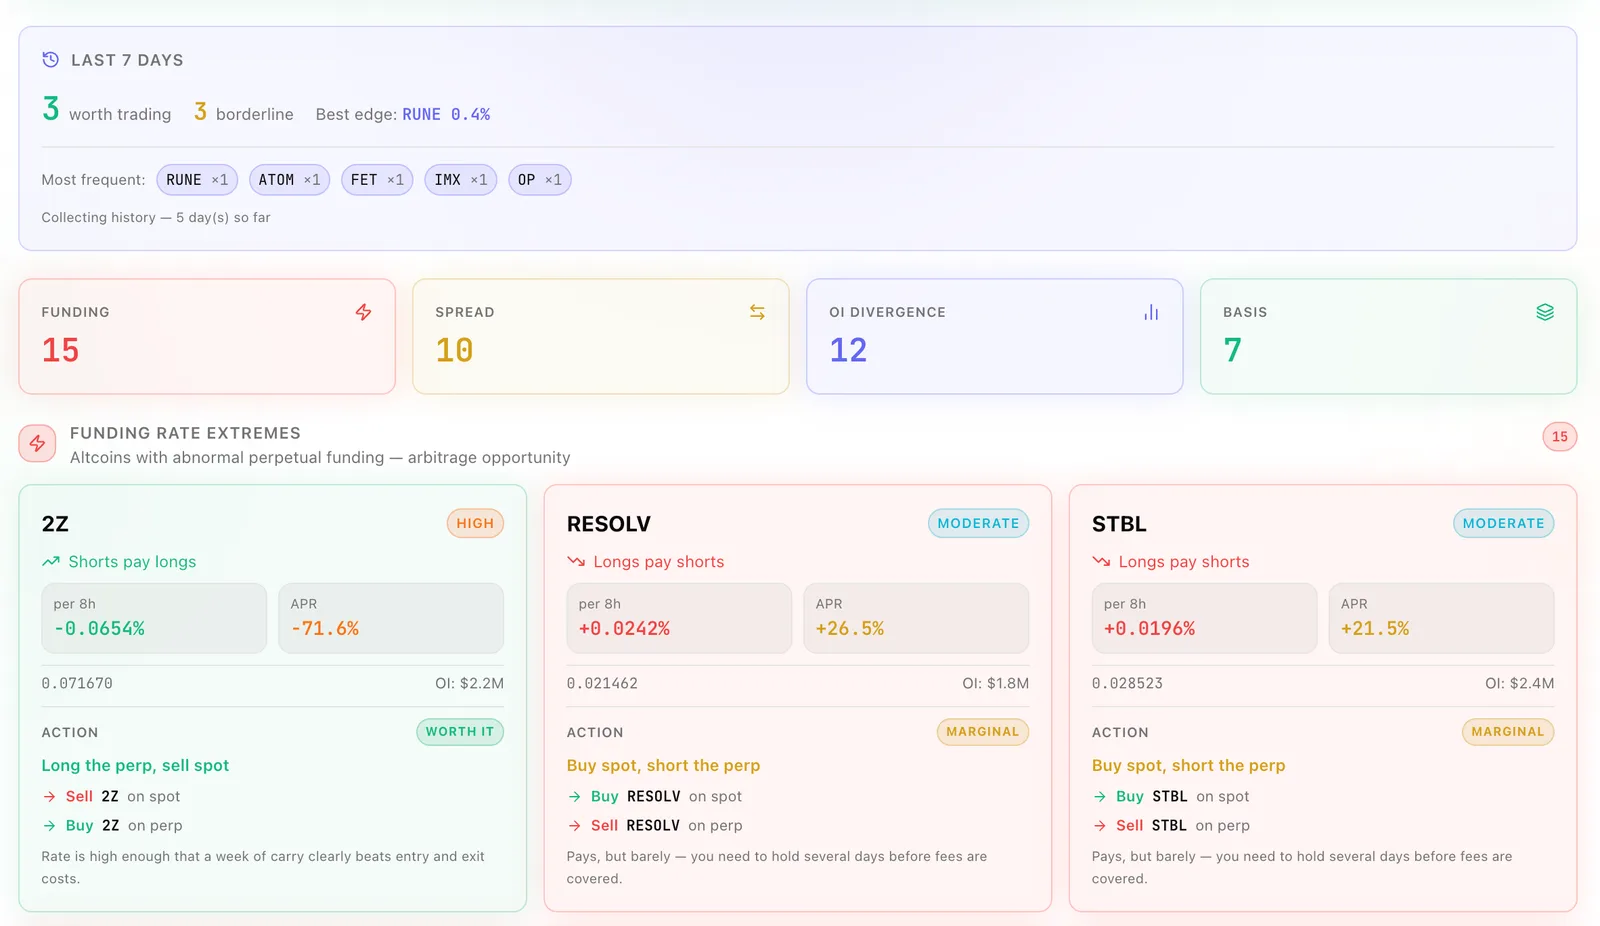Open the Basis summary card showing 7

click(x=1389, y=336)
